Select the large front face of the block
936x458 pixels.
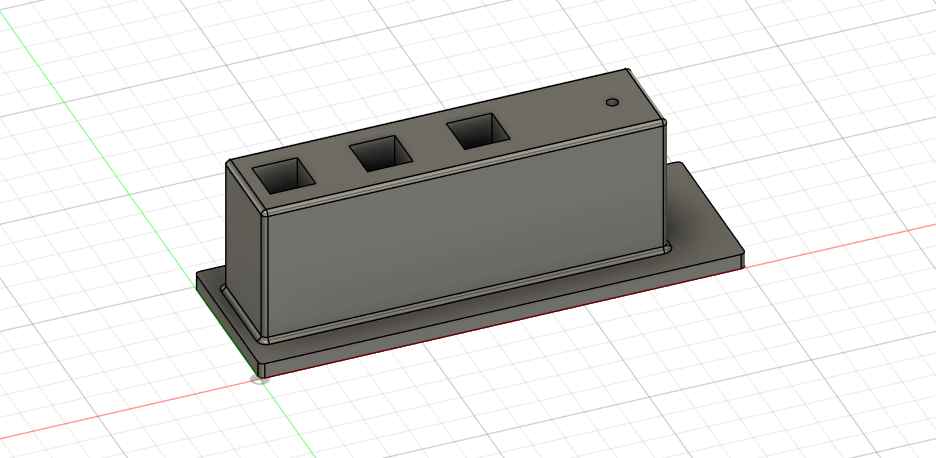466,233
